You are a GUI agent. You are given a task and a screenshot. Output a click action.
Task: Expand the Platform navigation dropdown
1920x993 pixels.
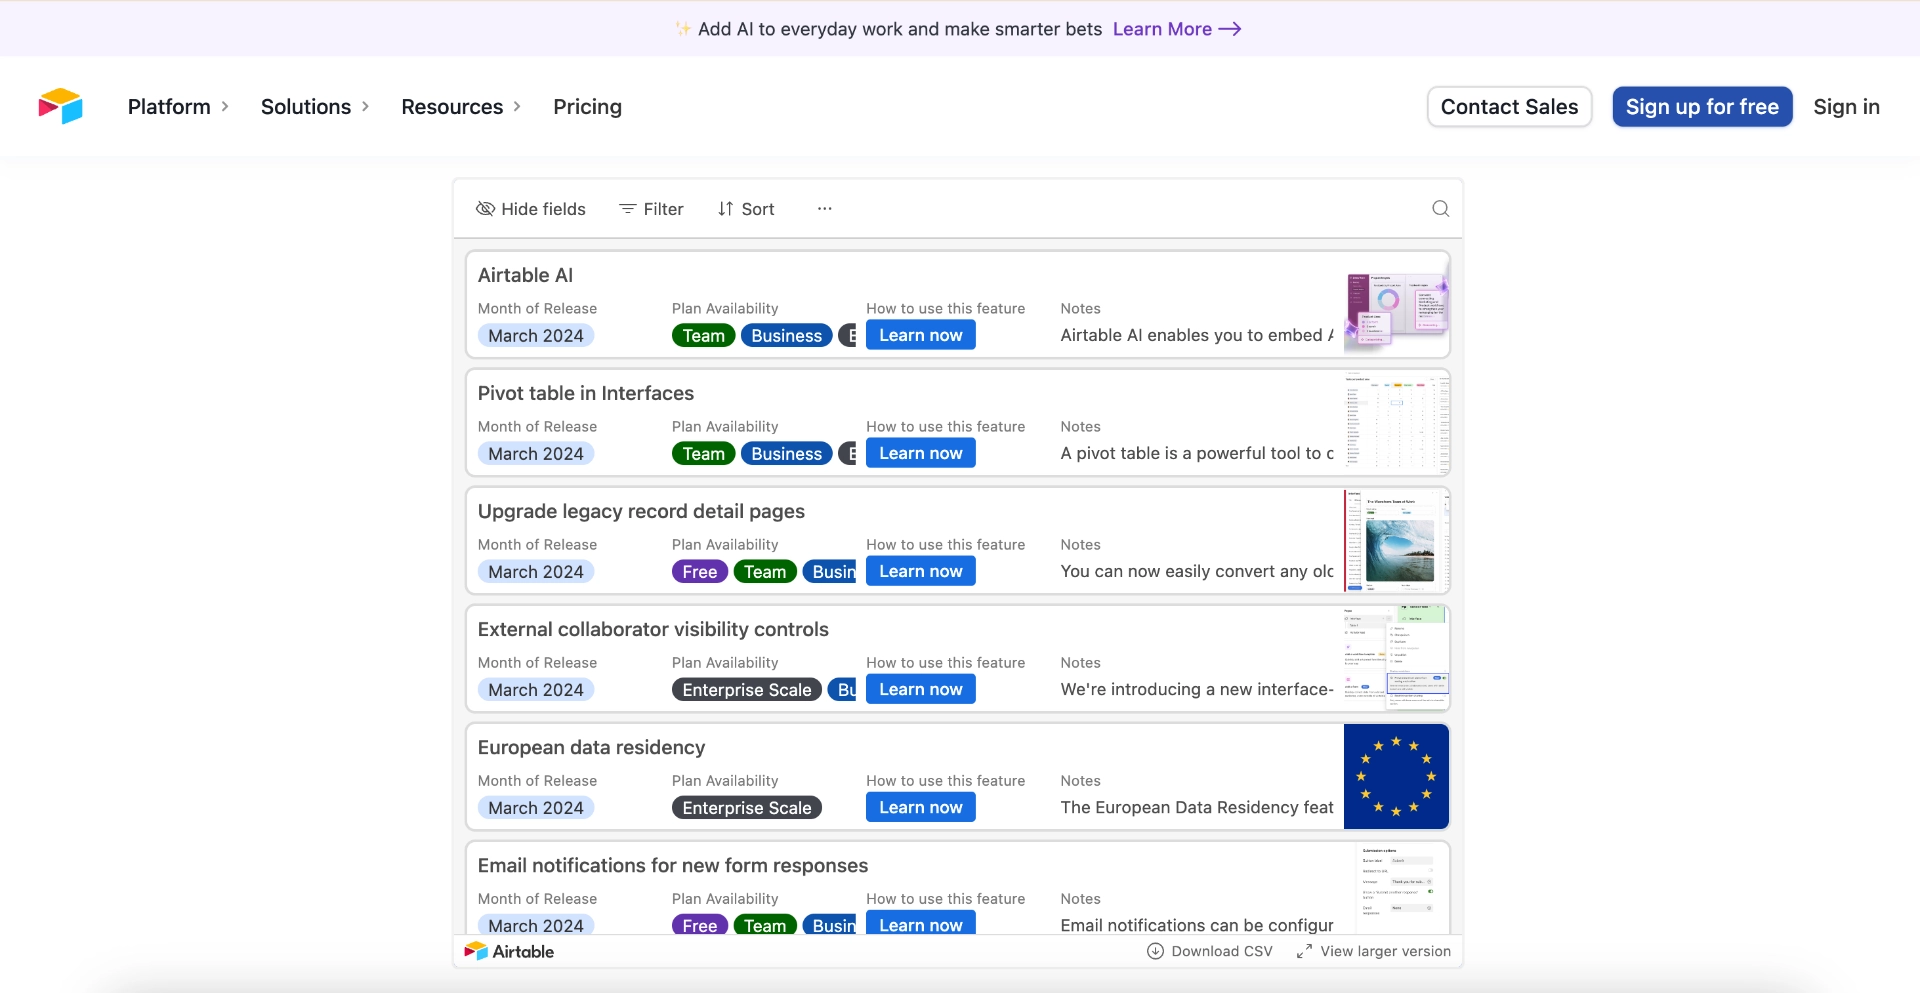[178, 106]
